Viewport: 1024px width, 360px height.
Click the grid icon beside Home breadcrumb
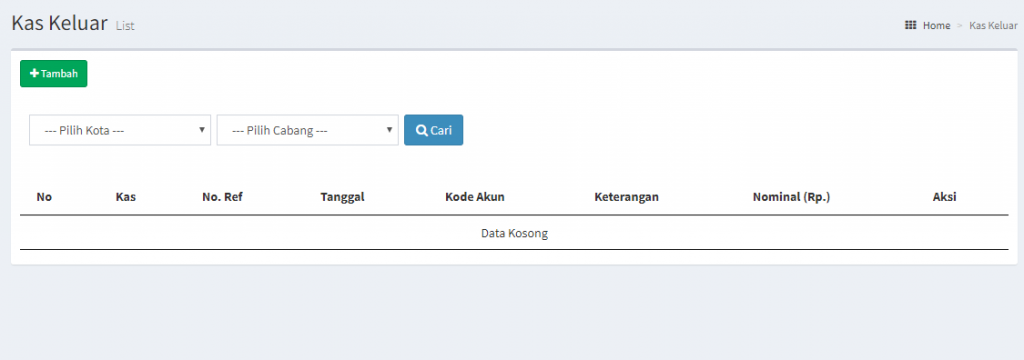(x=910, y=25)
